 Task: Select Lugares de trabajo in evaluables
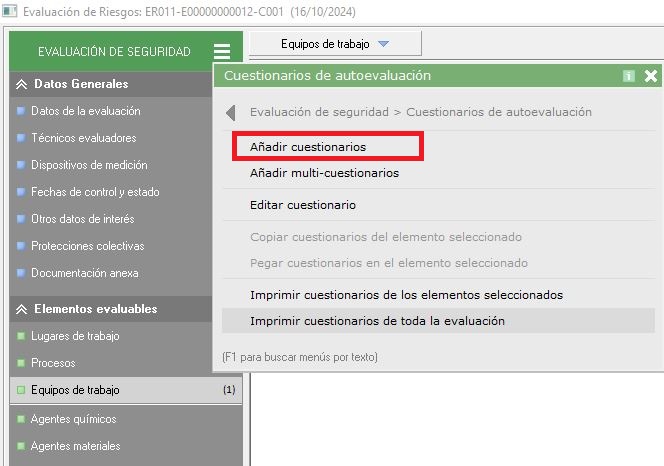[x=75, y=336]
